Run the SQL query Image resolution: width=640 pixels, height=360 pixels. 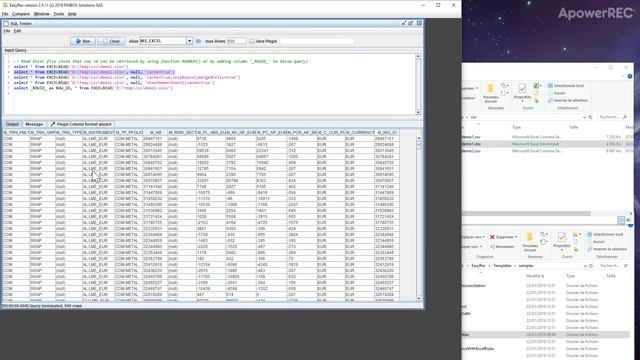[x=83, y=41]
